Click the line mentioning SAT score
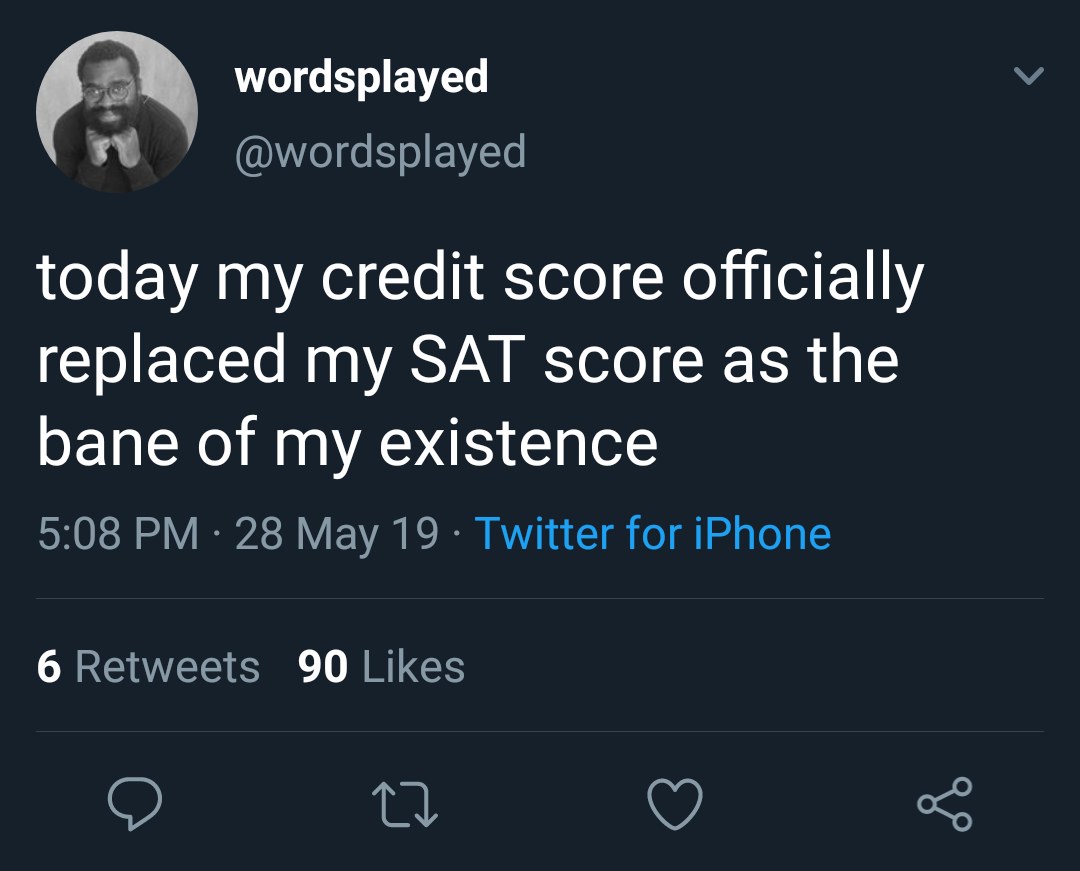Image resolution: width=1080 pixels, height=871 pixels. [x=468, y=360]
